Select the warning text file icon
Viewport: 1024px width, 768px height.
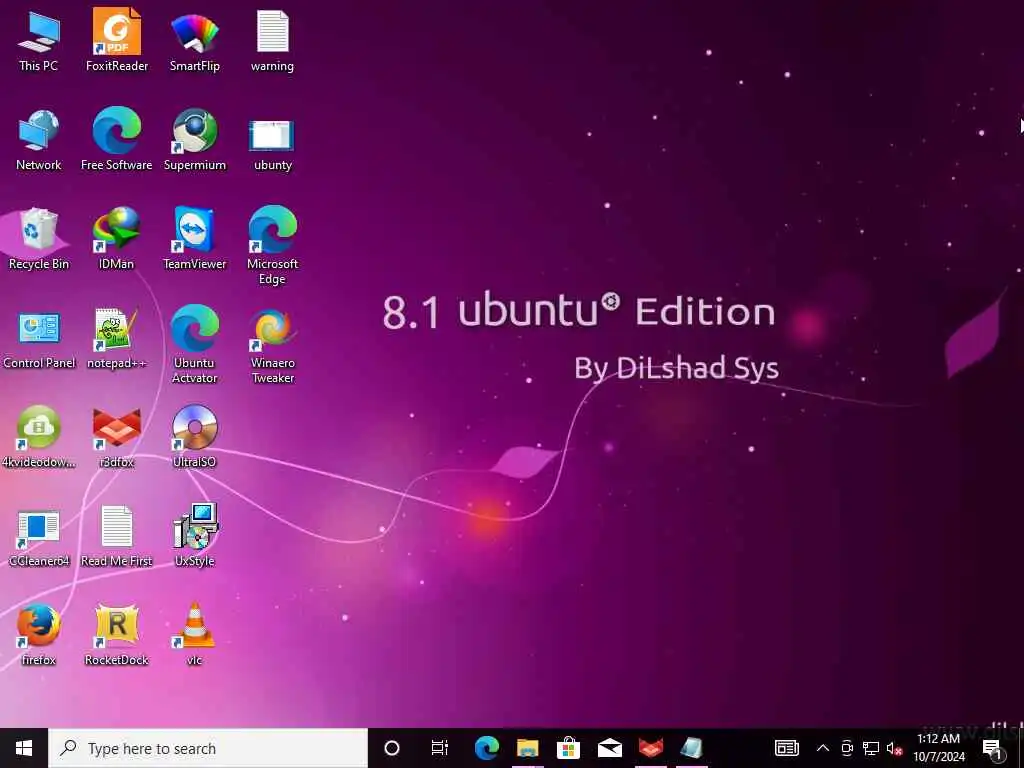pyautogui.click(x=272, y=40)
